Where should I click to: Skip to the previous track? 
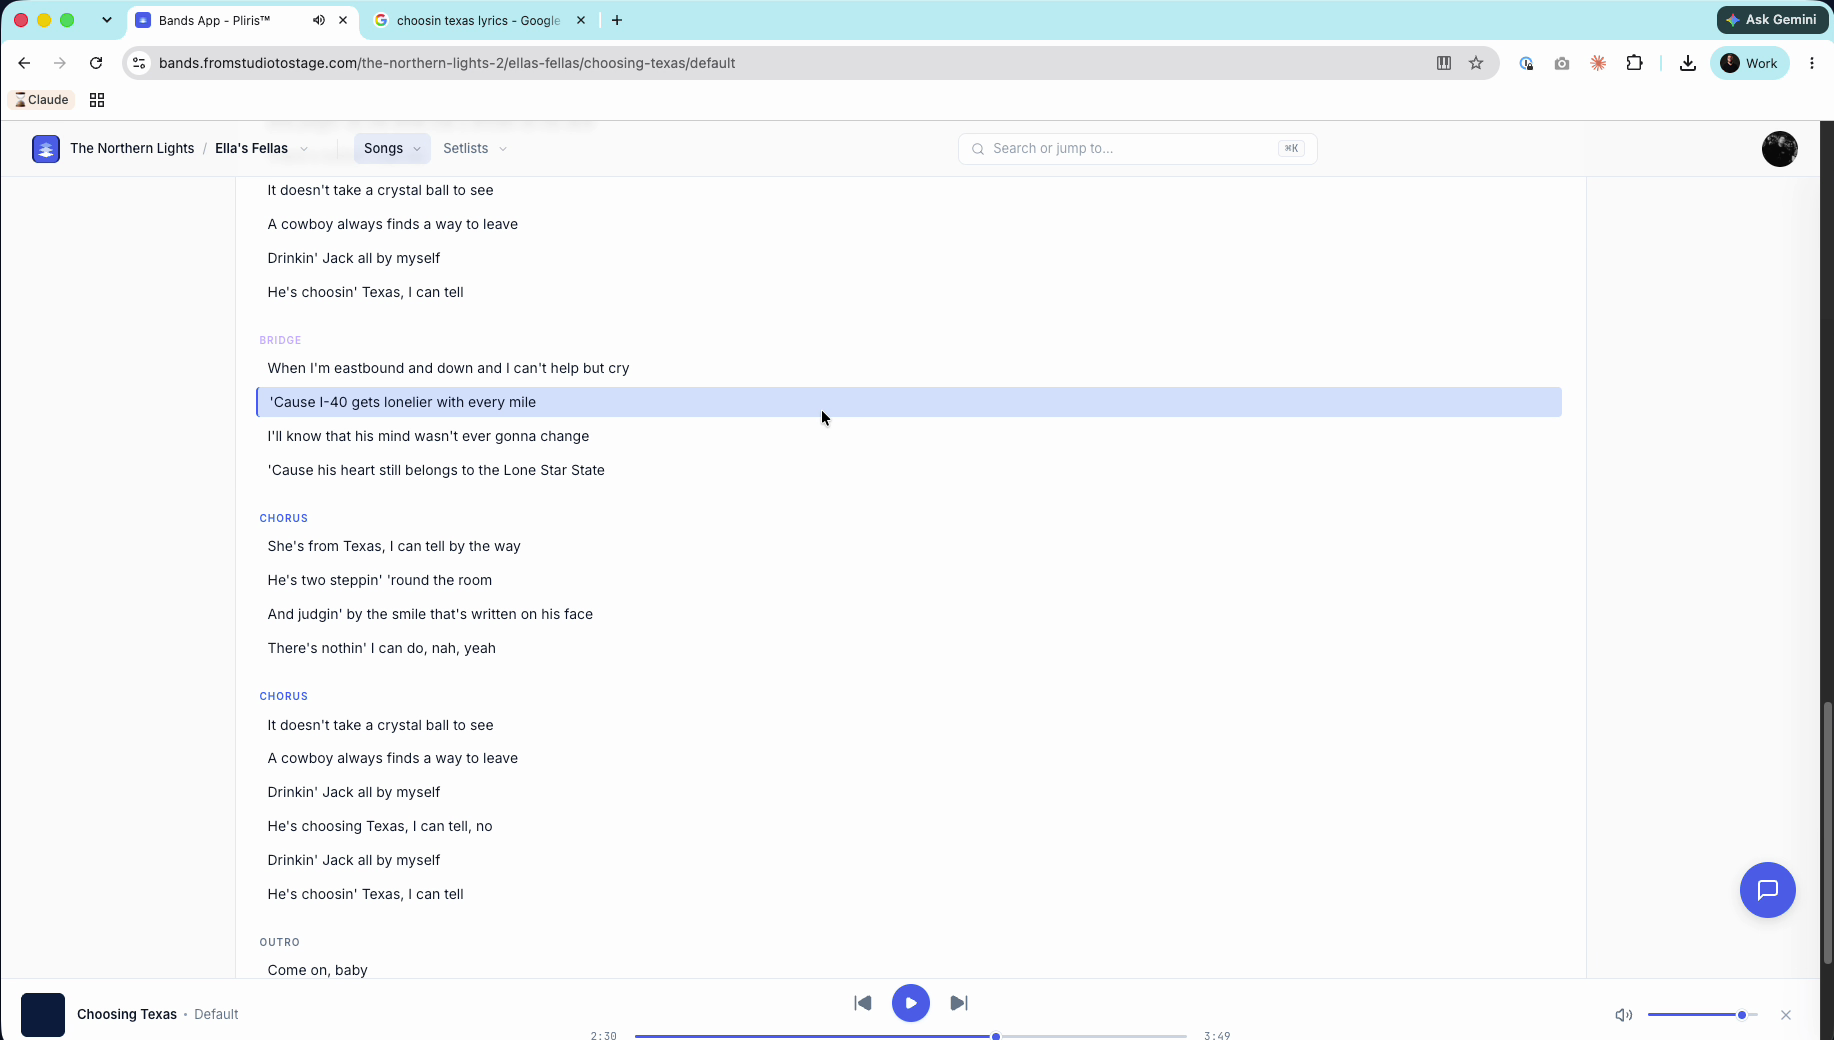coord(863,1003)
